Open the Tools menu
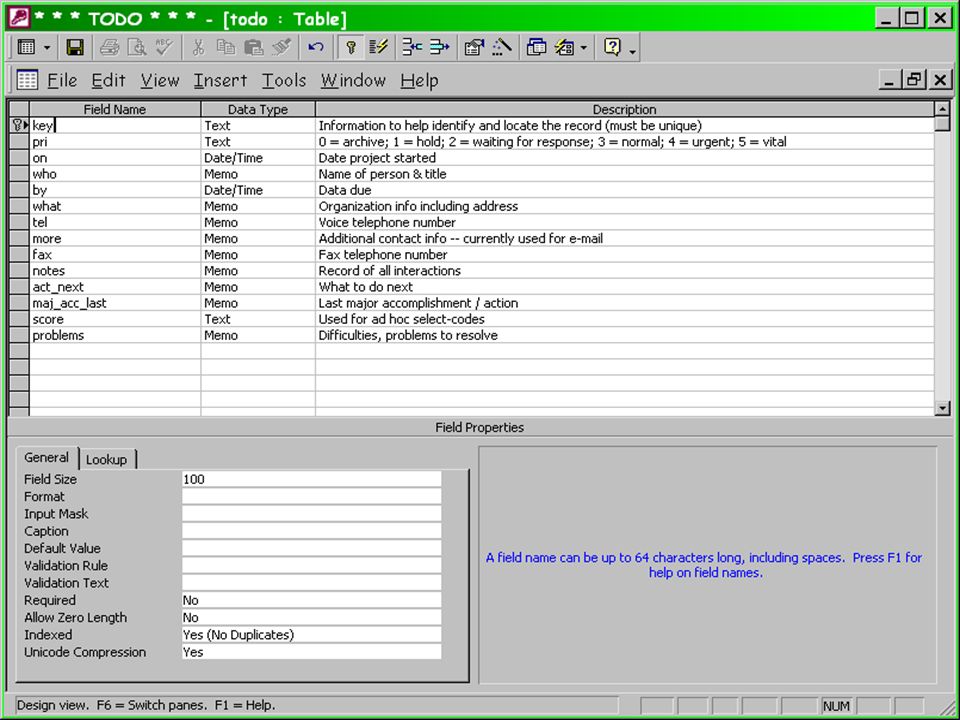 284,80
